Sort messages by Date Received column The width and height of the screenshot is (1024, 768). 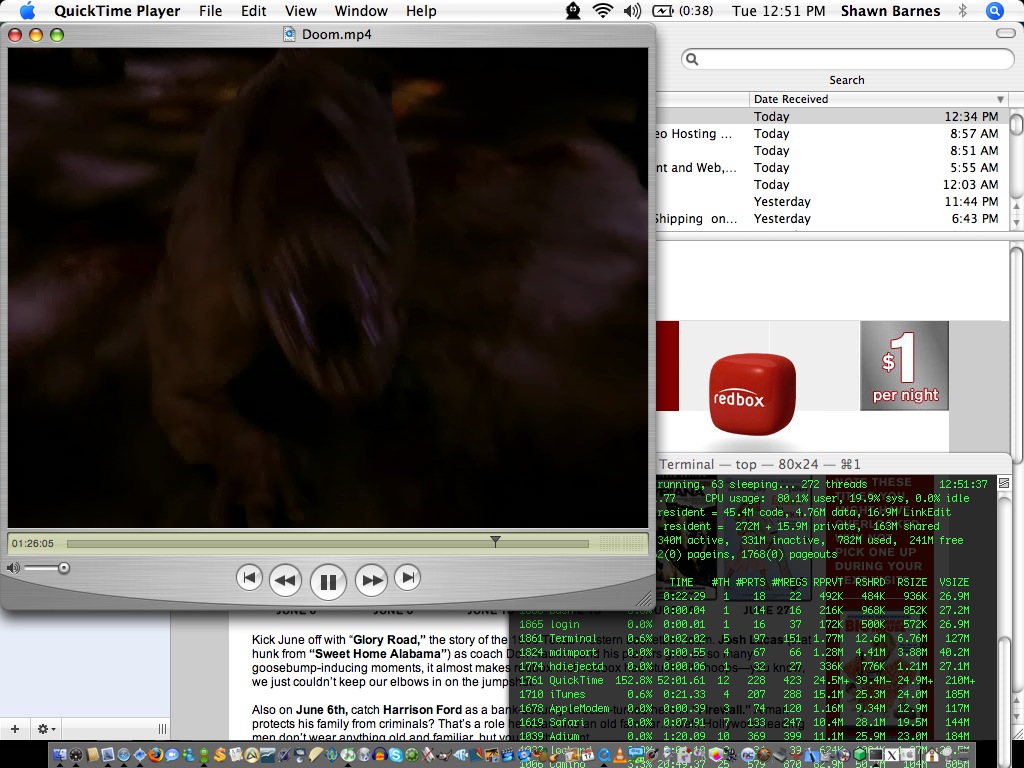[878, 99]
